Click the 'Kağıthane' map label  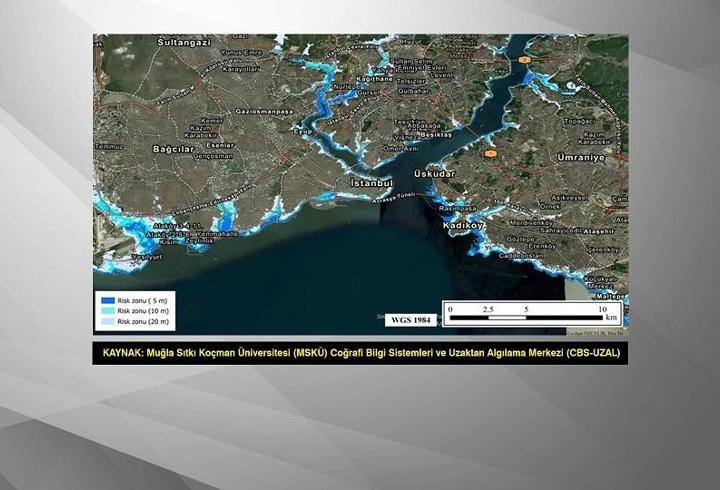coord(375,79)
